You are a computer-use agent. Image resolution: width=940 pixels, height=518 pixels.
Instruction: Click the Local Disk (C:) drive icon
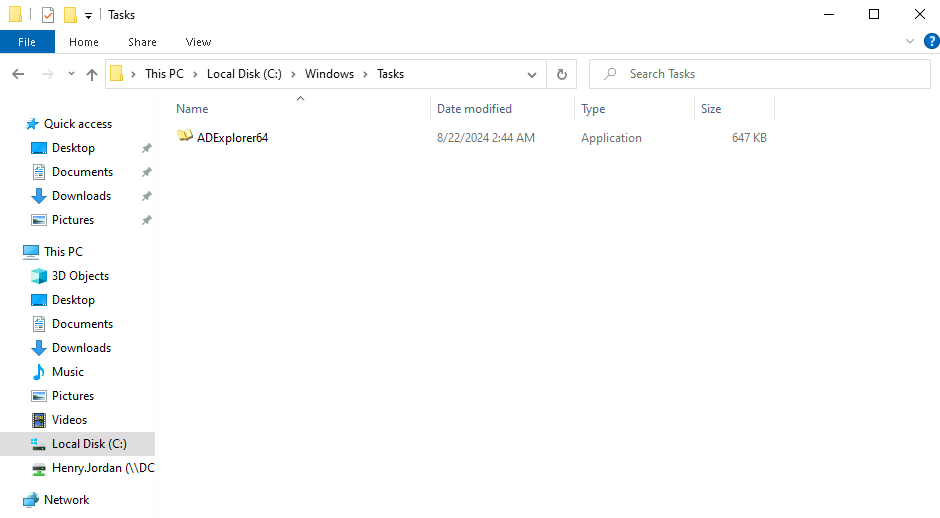(38, 444)
